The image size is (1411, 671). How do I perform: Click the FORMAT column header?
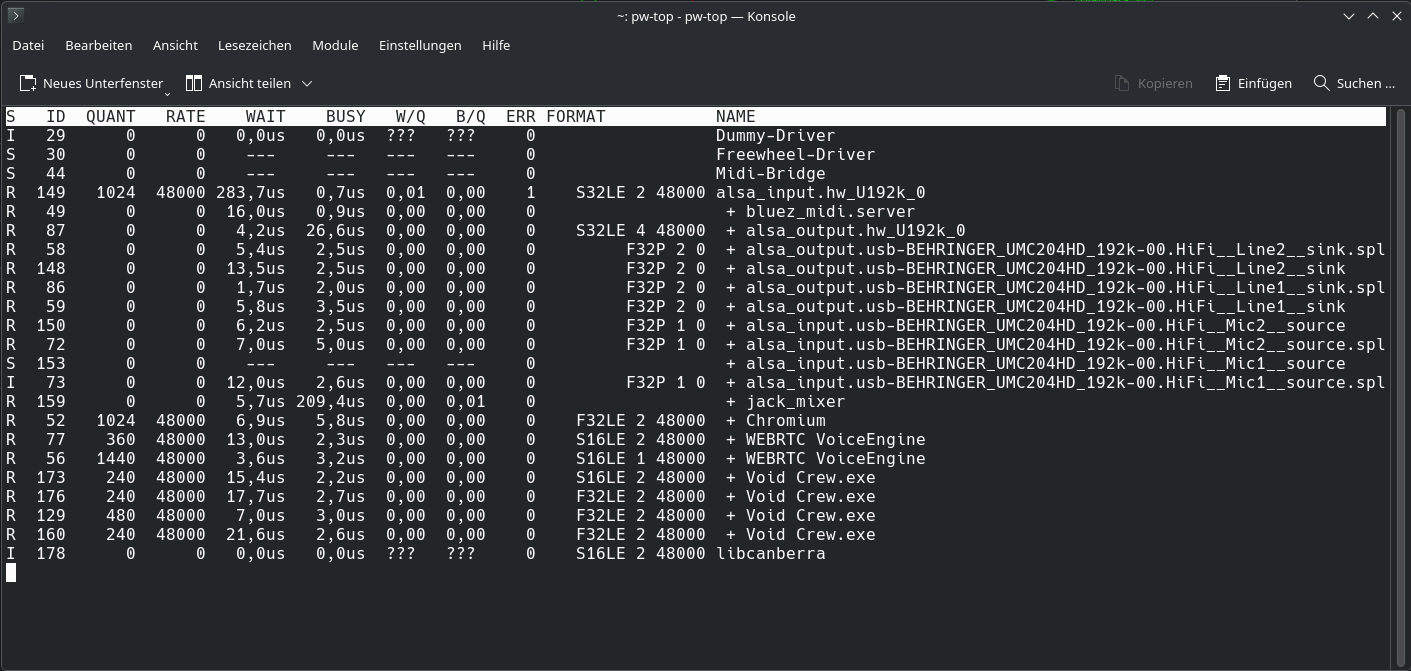(576, 116)
